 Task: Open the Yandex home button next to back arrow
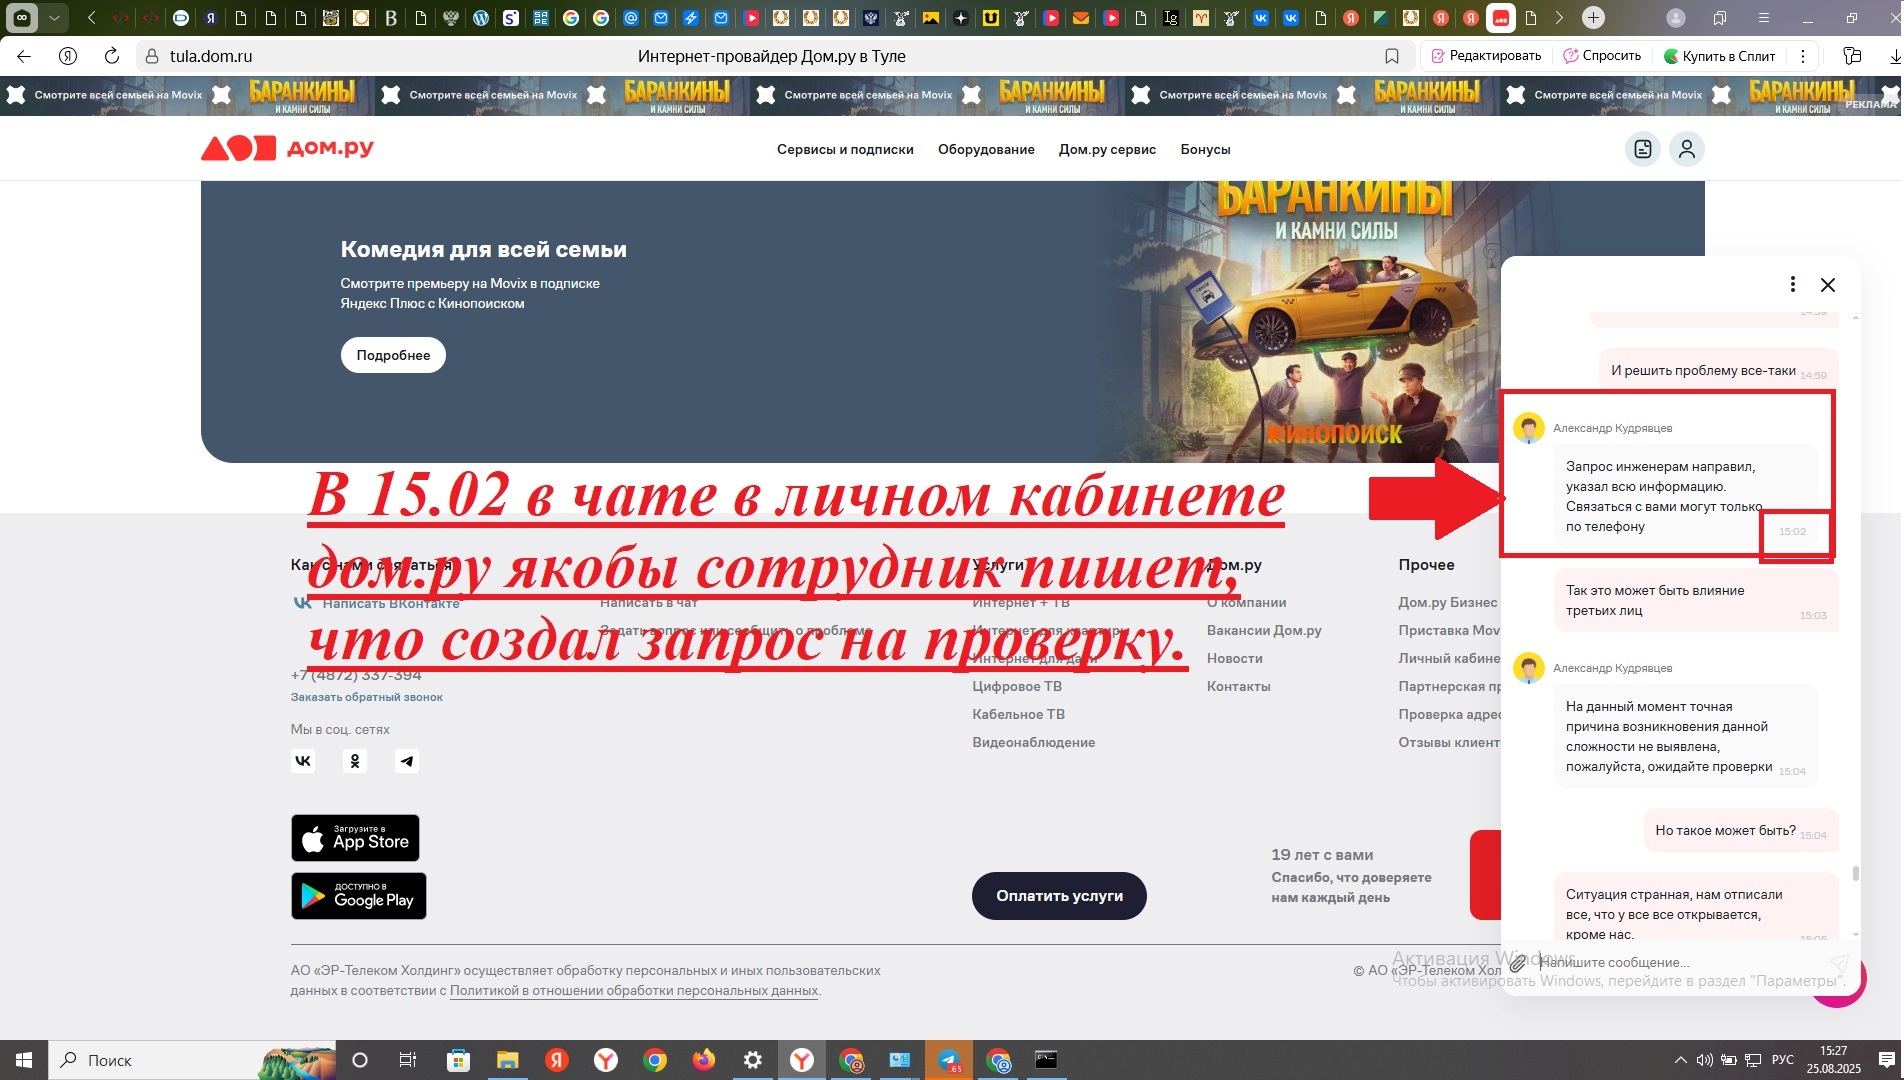68,56
